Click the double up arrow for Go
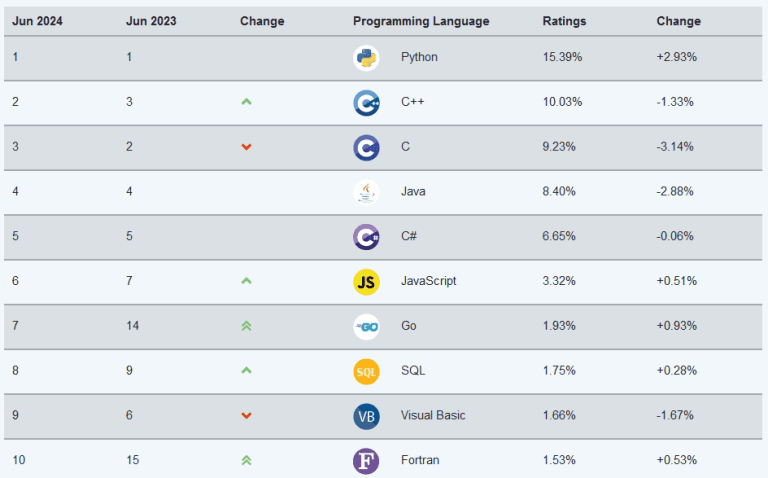This screenshot has width=768, height=478. click(246, 326)
